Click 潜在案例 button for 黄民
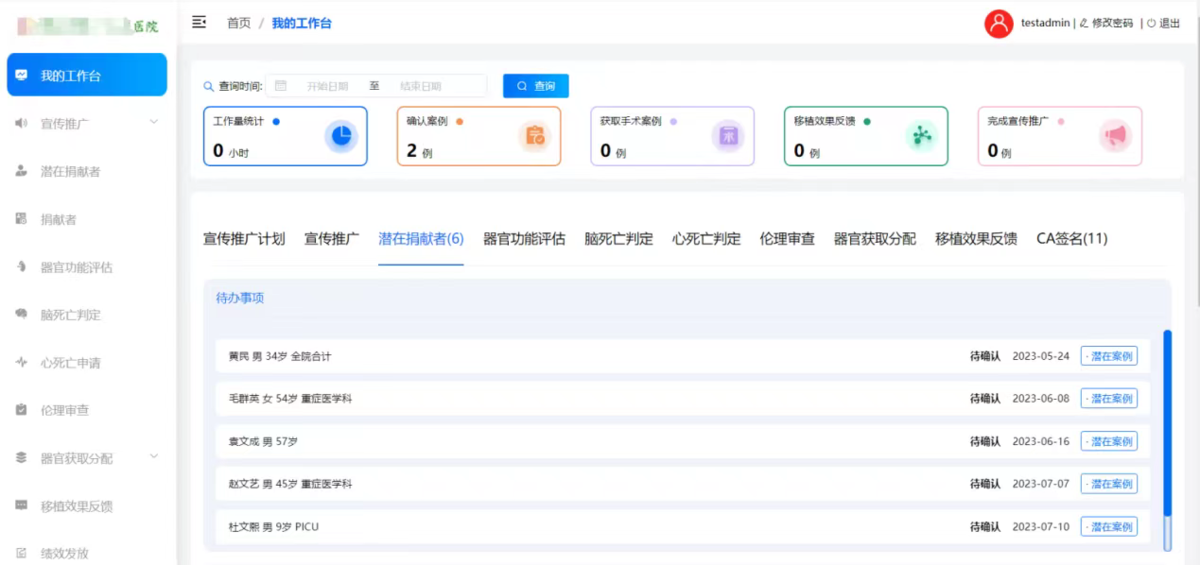The height and width of the screenshot is (565, 1200). [1109, 356]
